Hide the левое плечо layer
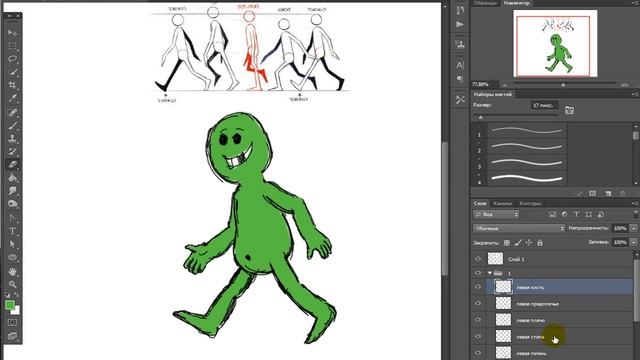Viewport: 640px width, 360px height. [478, 320]
